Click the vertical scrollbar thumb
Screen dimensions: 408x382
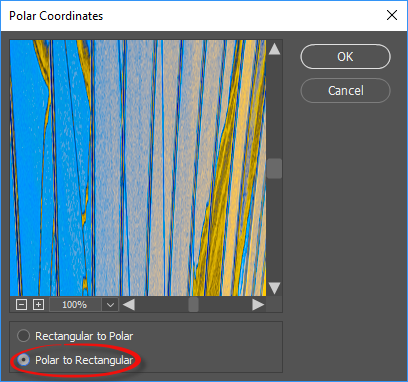[x=274, y=168]
